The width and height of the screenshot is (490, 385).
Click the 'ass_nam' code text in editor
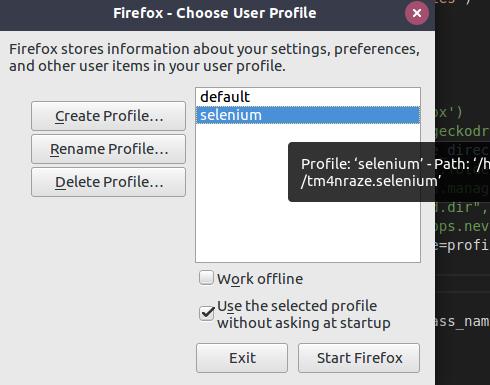click(x=462, y=321)
